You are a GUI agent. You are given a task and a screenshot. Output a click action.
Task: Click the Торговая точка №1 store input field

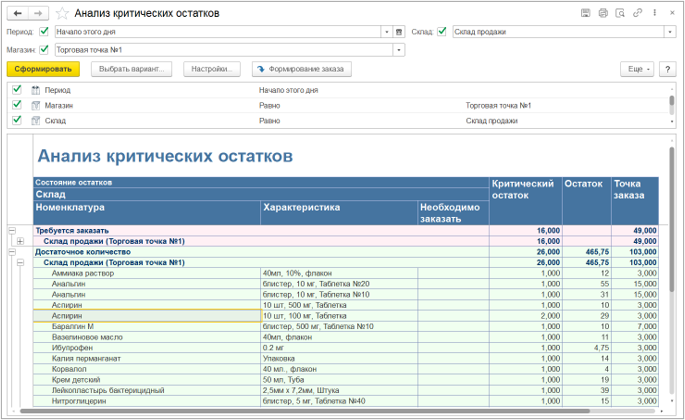(224, 50)
